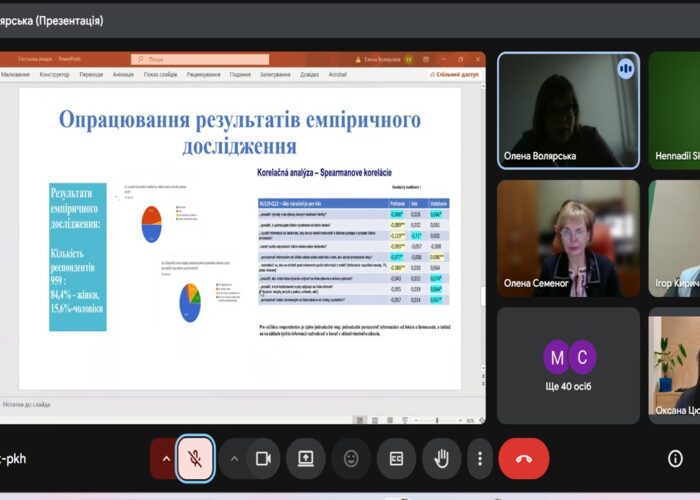Open the Анімація ribbon tab
700x500 pixels.
click(123, 74)
